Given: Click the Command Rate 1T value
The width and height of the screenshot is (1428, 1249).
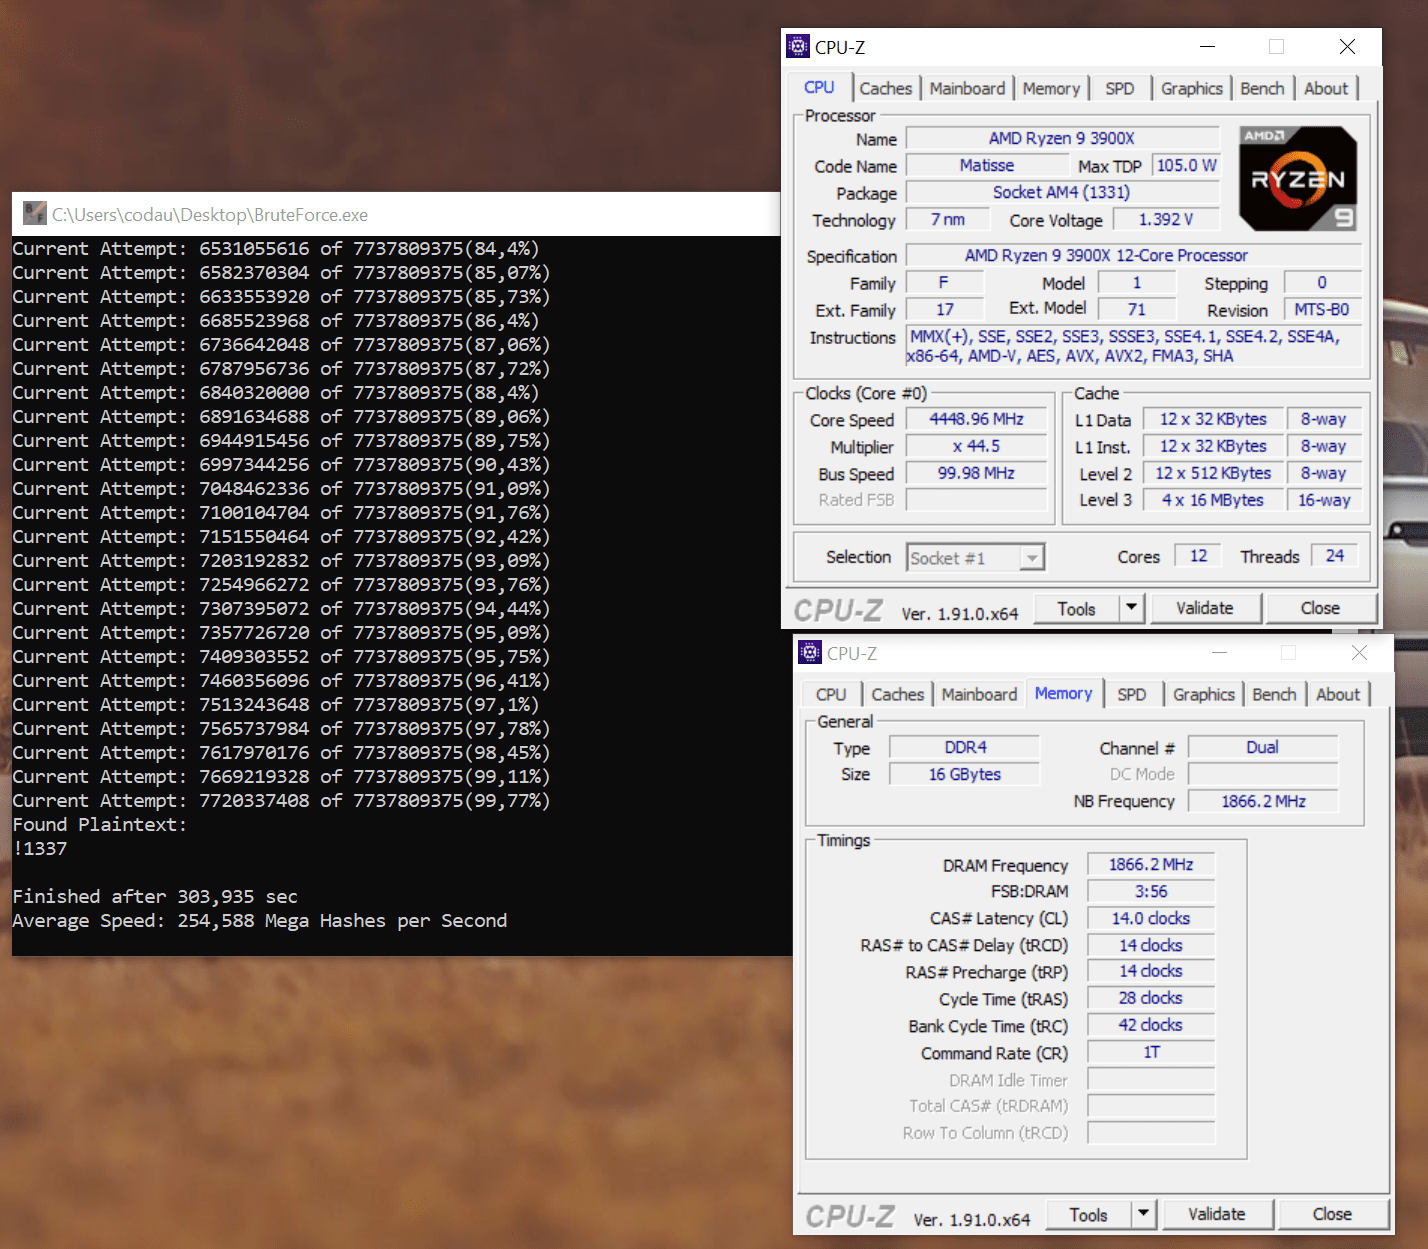Looking at the screenshot, I should pos(1151,1052).
